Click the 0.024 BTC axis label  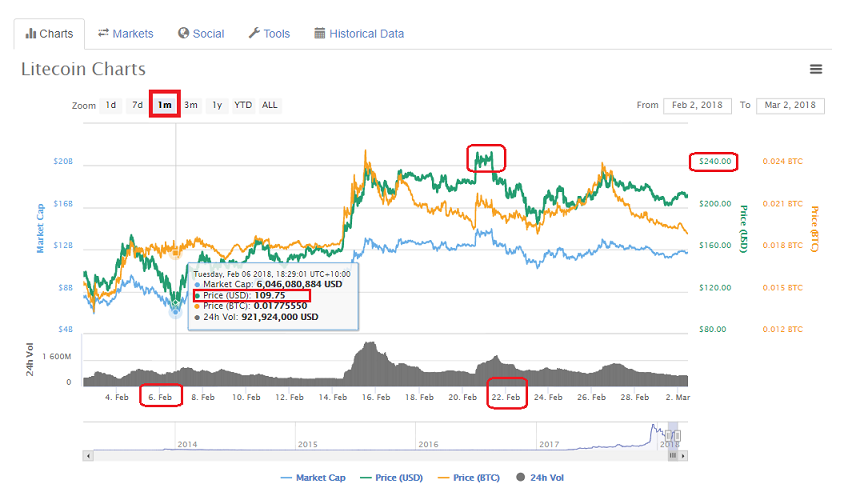tap(783, 161)
